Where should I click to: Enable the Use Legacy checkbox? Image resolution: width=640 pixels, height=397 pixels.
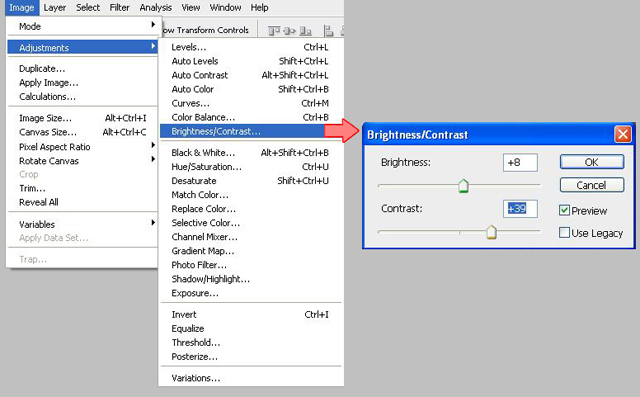[x=564, y=233]
